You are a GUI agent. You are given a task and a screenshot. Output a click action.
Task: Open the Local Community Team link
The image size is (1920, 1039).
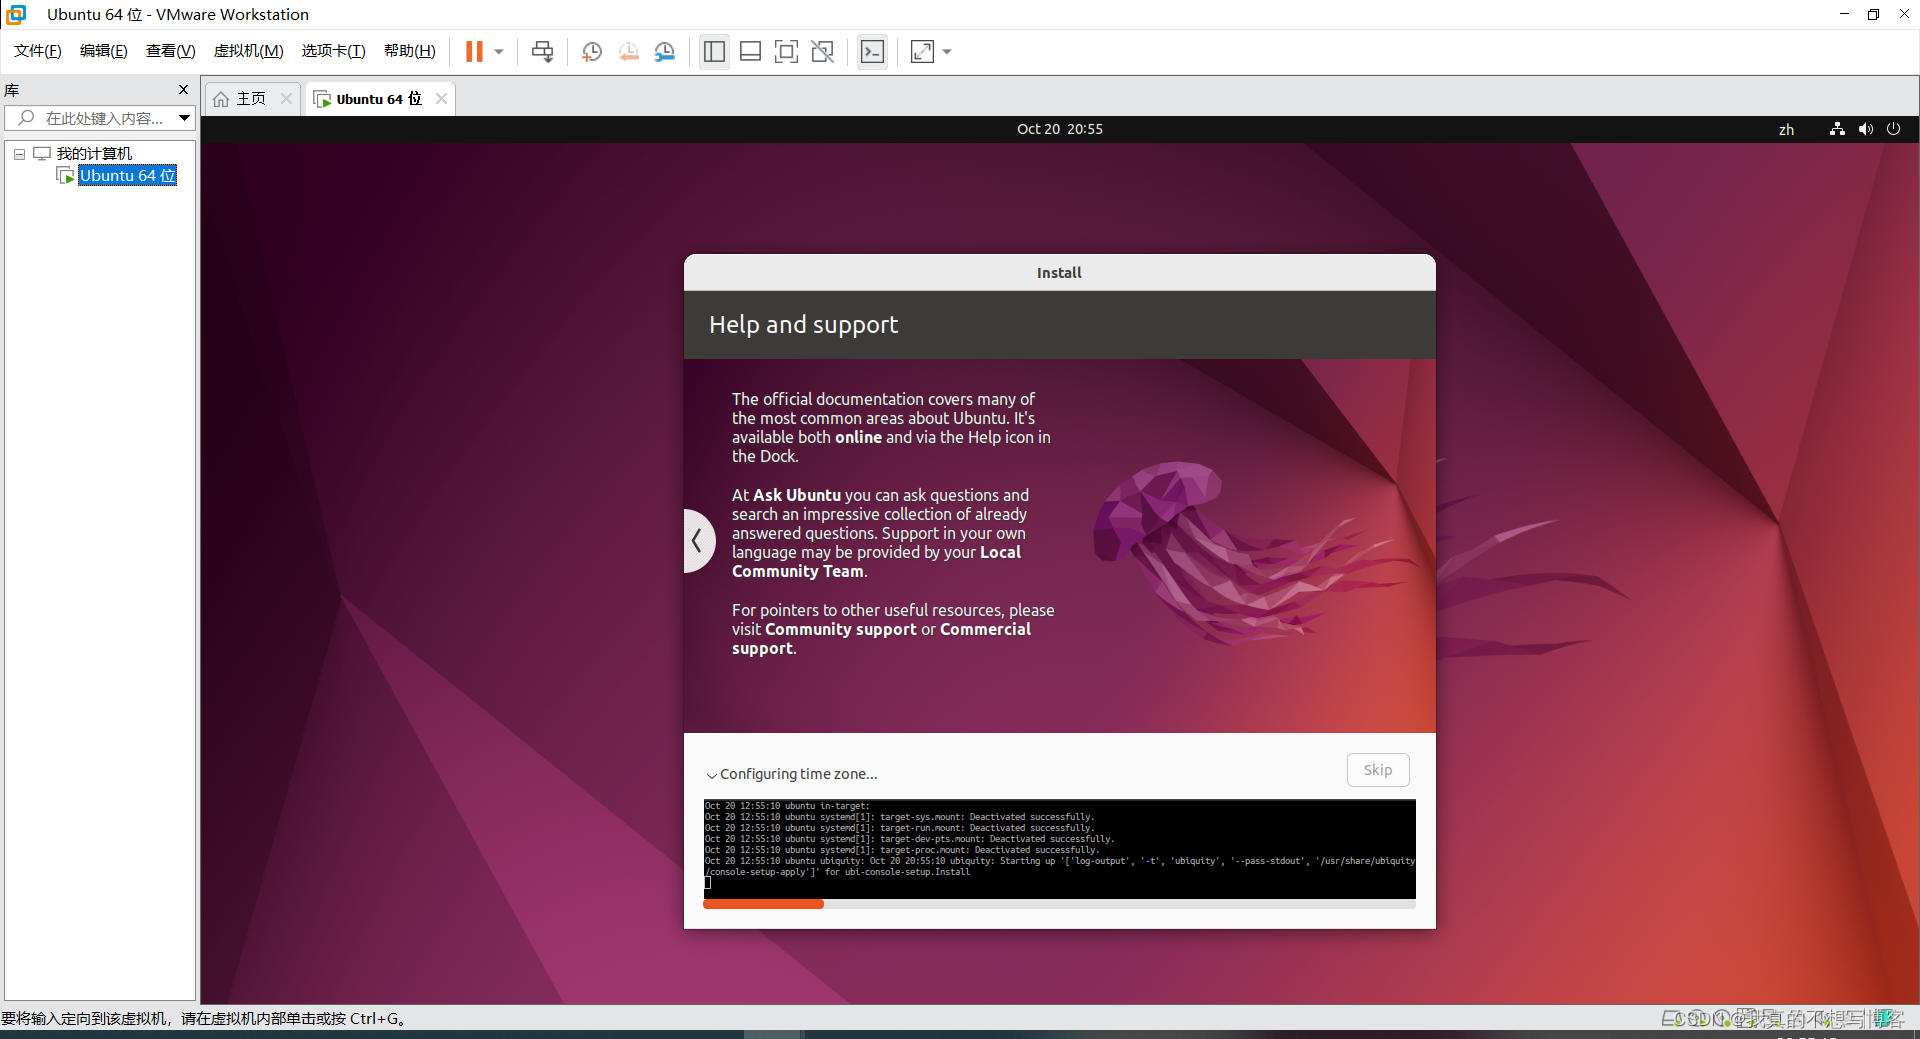(876, 562)
